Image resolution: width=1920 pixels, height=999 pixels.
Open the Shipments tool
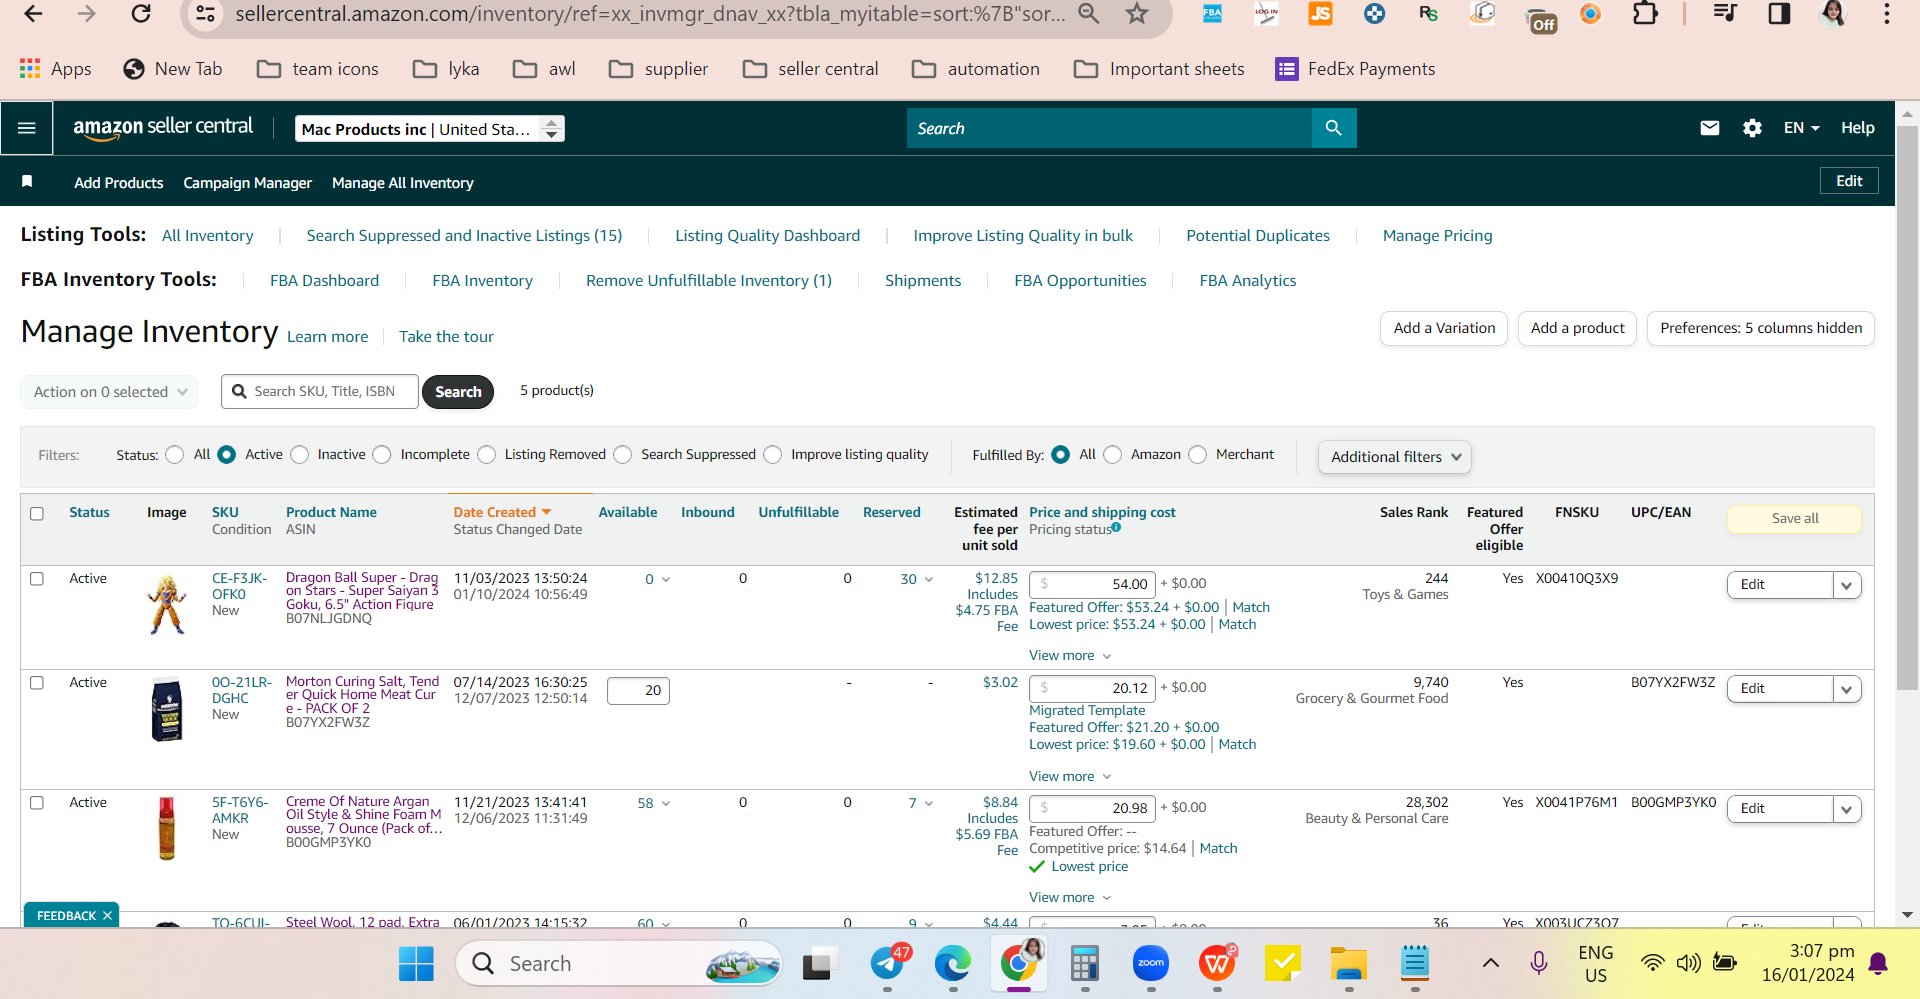tap(923, 281)
